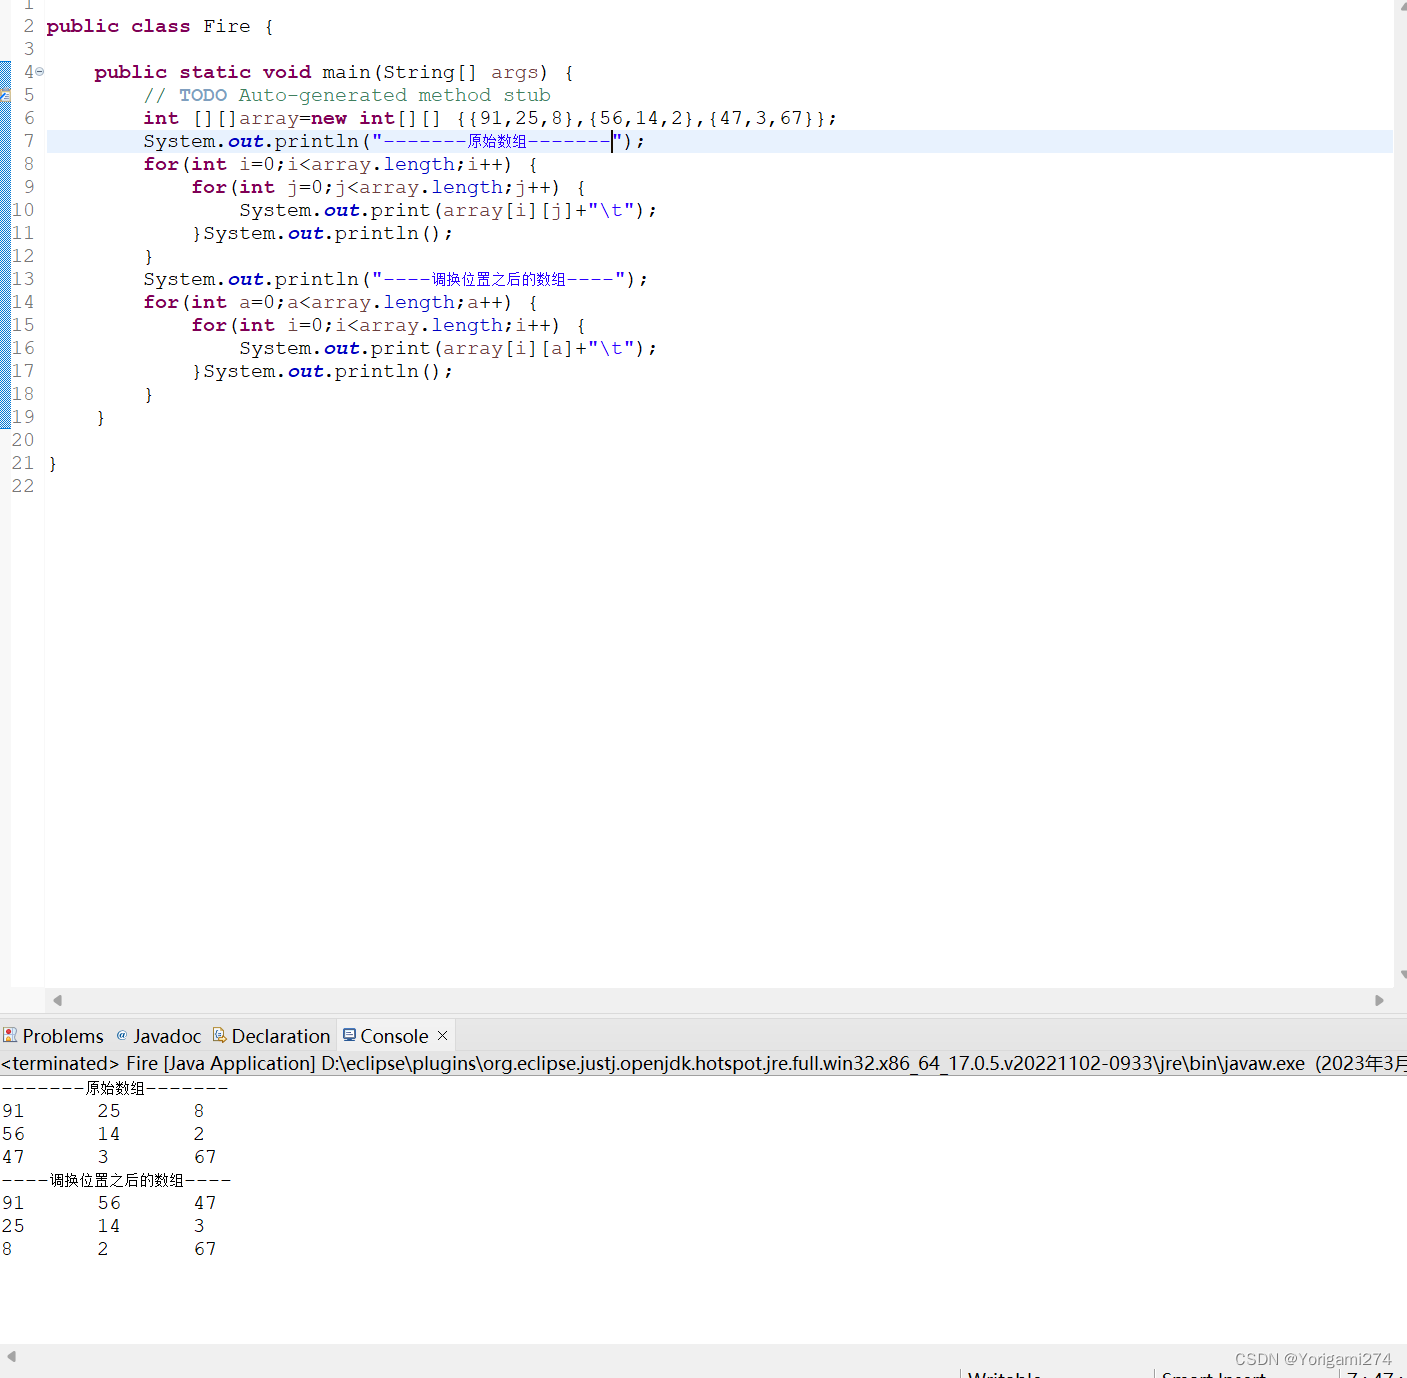Image resolution: width=1407 pixels, height=1378 pixels.
Task: Show the Declaration tab
Action: click(x=271, y=1036)
